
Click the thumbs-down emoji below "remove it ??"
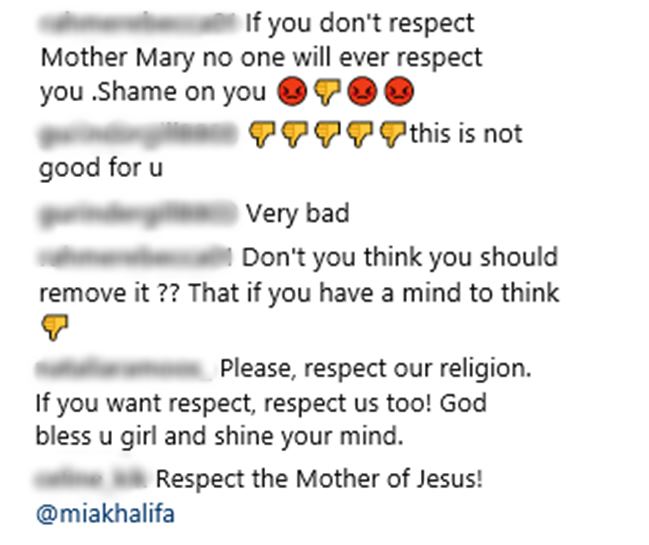53,326
